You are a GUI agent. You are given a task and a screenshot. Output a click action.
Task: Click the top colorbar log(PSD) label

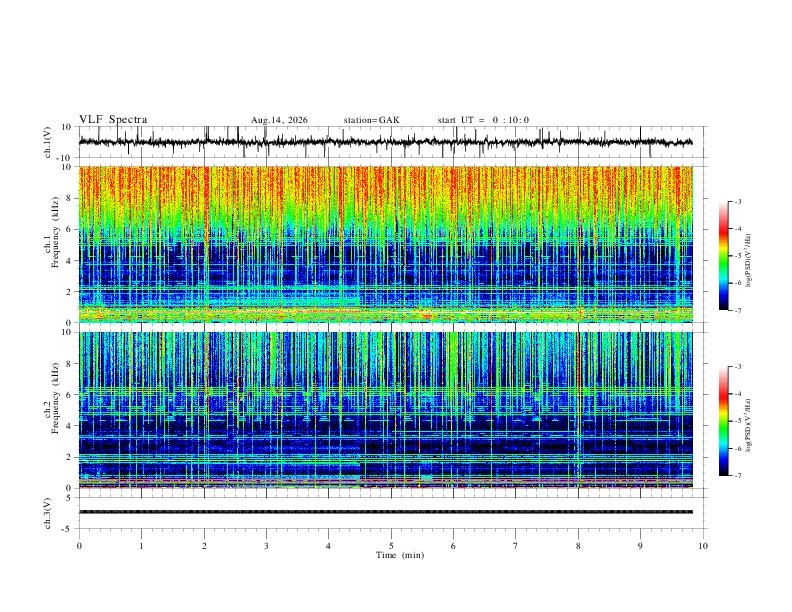click(x=748, y=261)
